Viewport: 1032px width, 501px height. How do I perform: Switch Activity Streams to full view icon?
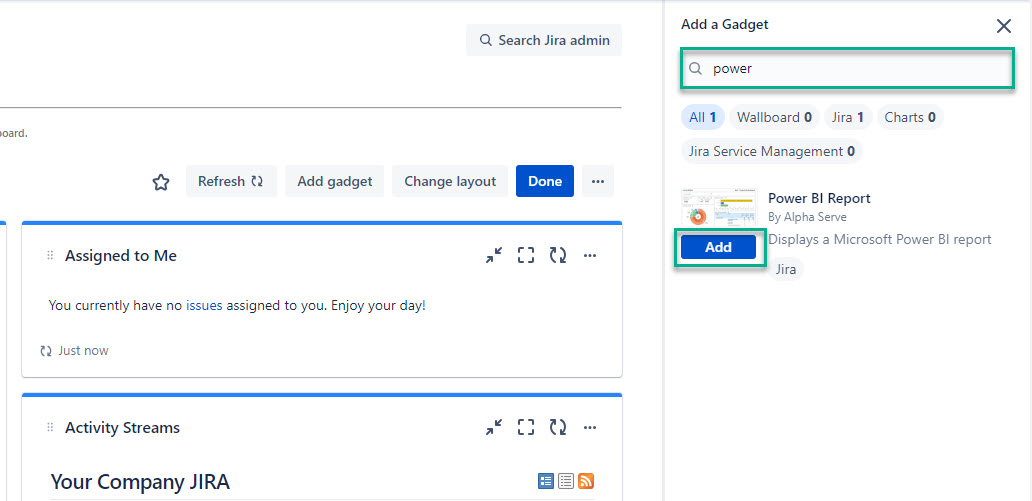546,481
